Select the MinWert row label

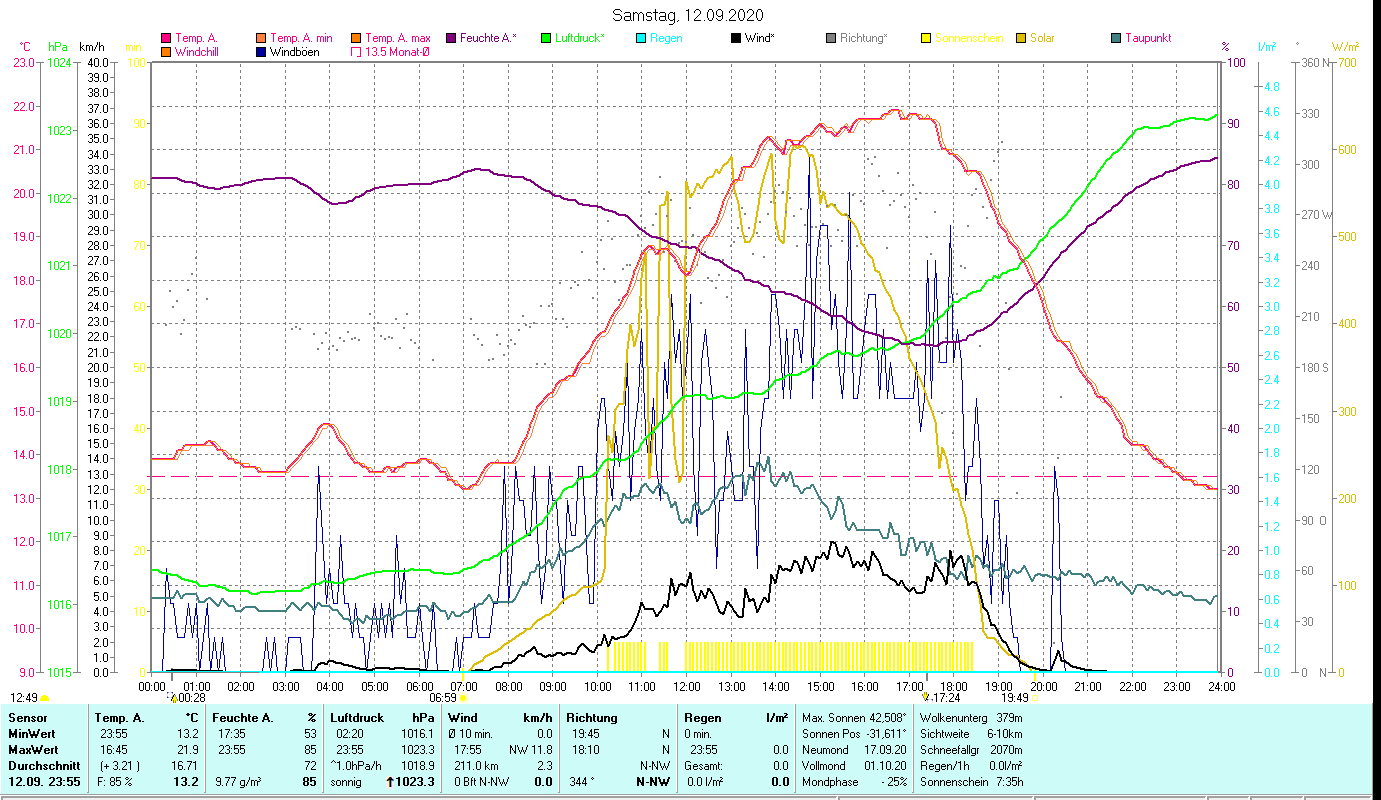point(32,734)
